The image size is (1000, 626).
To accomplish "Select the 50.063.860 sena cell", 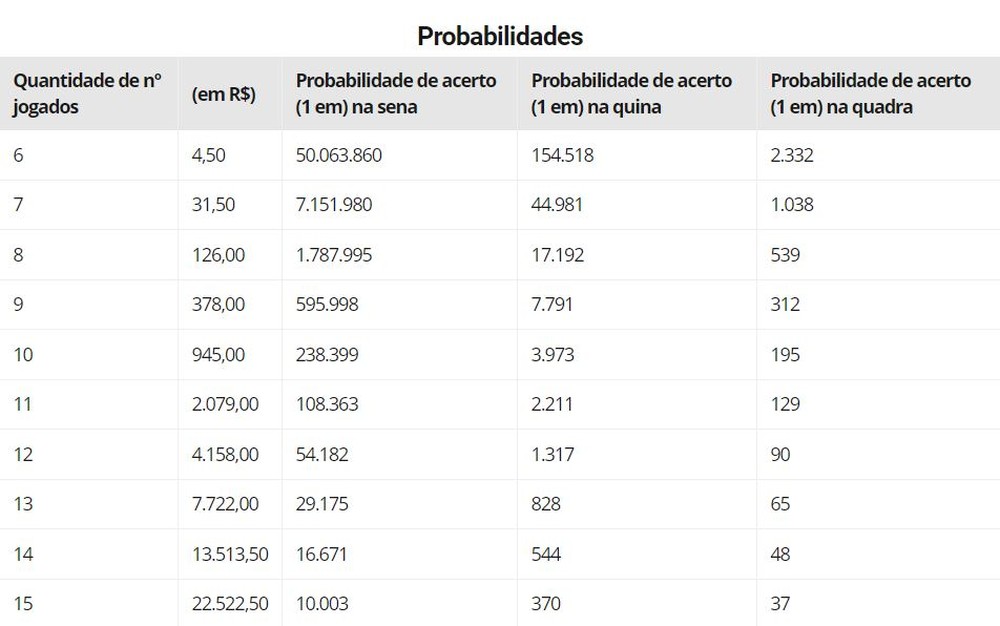I will [x=339, y=156].
